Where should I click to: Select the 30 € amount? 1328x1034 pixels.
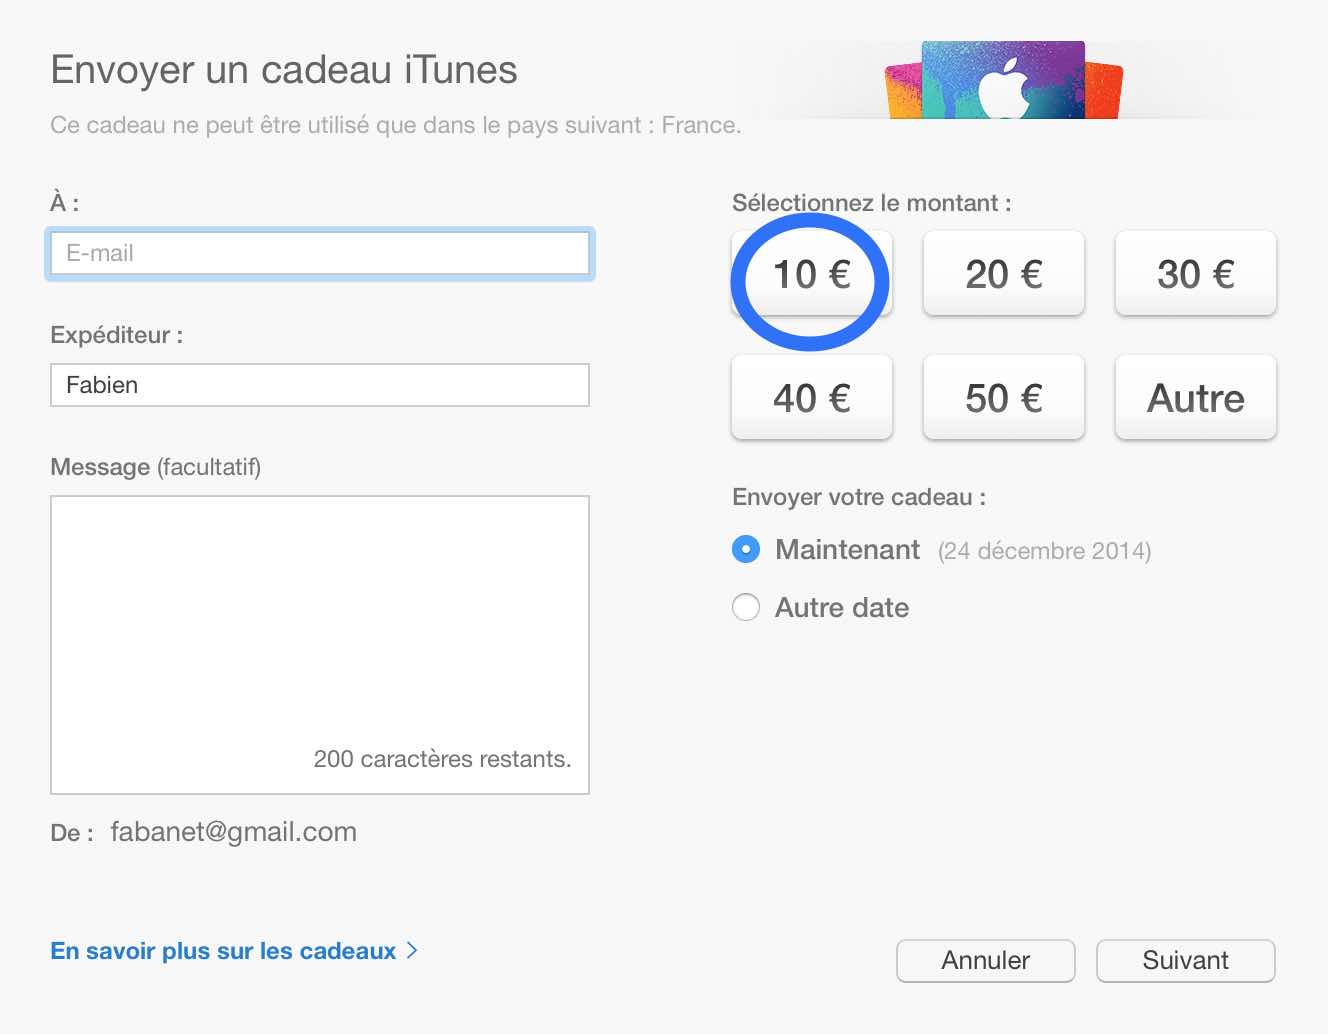pyautogui.click(x=1196, y=274)
